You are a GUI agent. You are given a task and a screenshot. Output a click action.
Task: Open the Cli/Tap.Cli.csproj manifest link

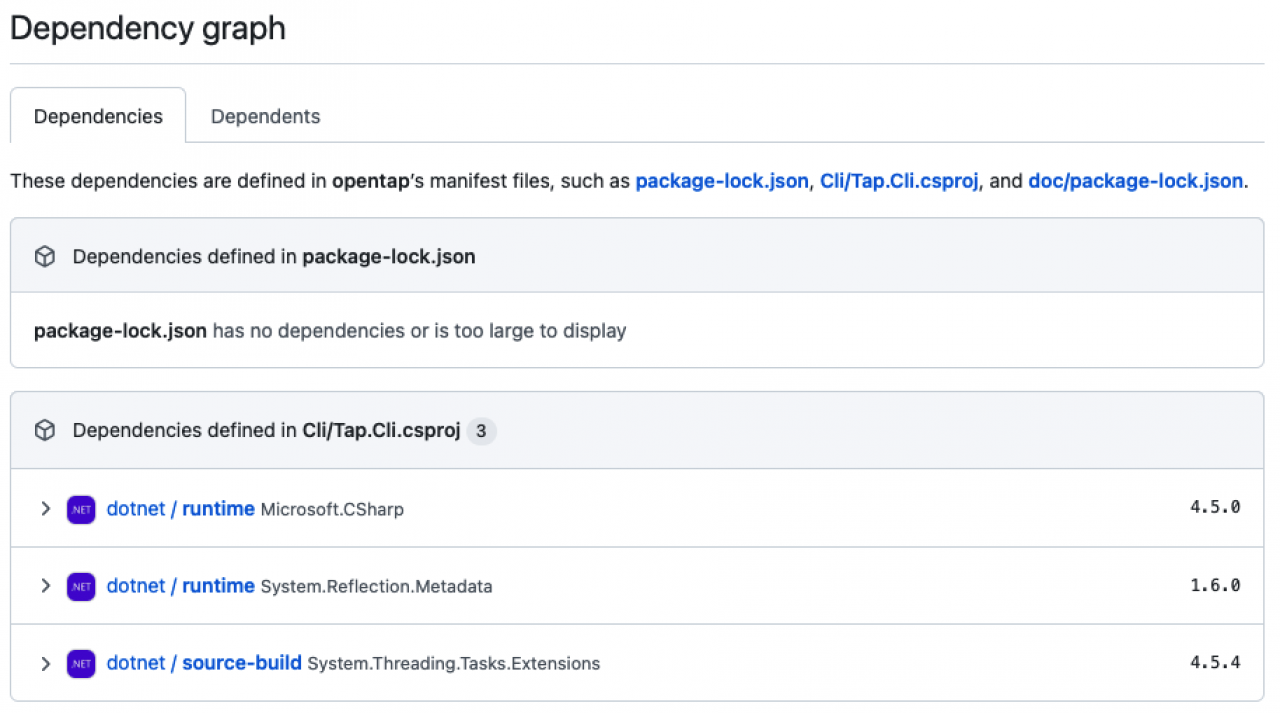click(899, 181)
